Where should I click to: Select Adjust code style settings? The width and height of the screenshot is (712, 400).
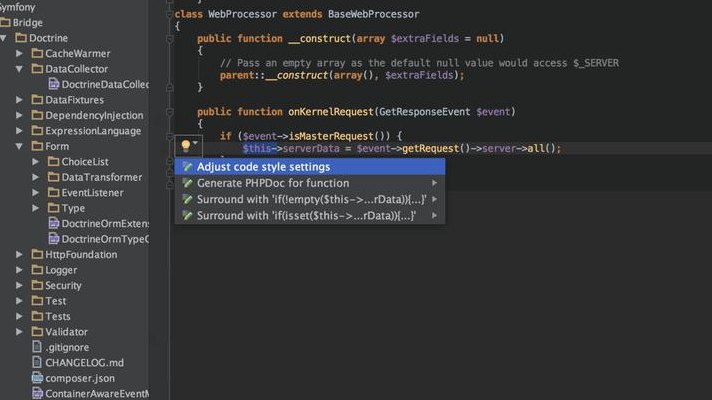(x=310, y=167)
